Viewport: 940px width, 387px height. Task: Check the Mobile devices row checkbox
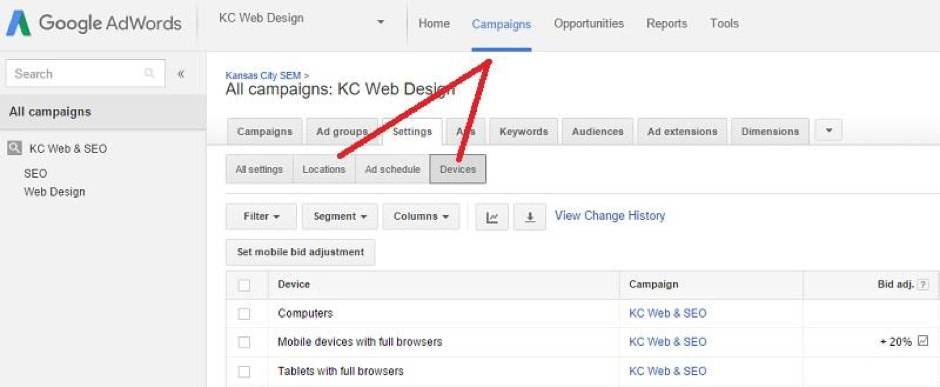(244, 342)
